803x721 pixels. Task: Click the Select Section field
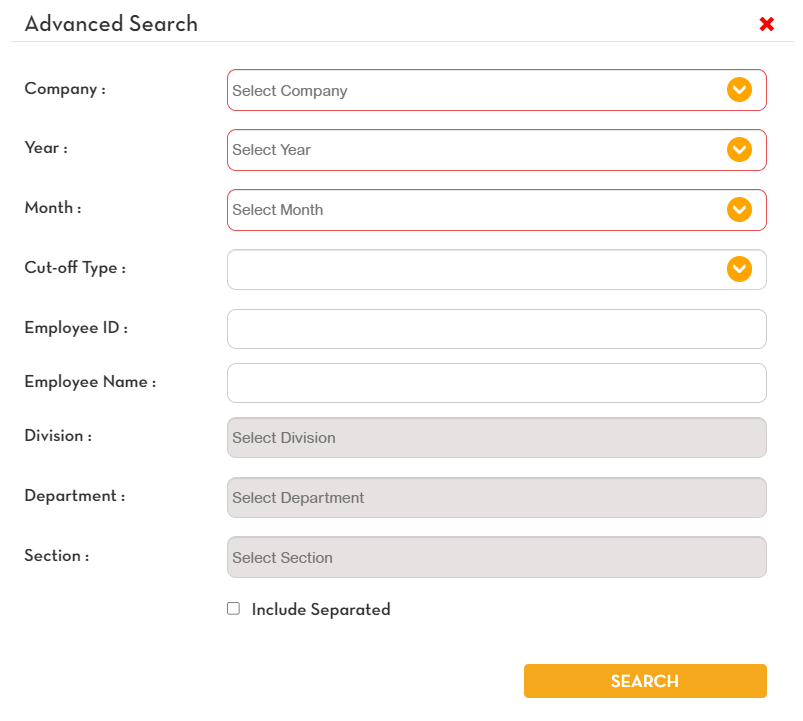coord(496,557)
